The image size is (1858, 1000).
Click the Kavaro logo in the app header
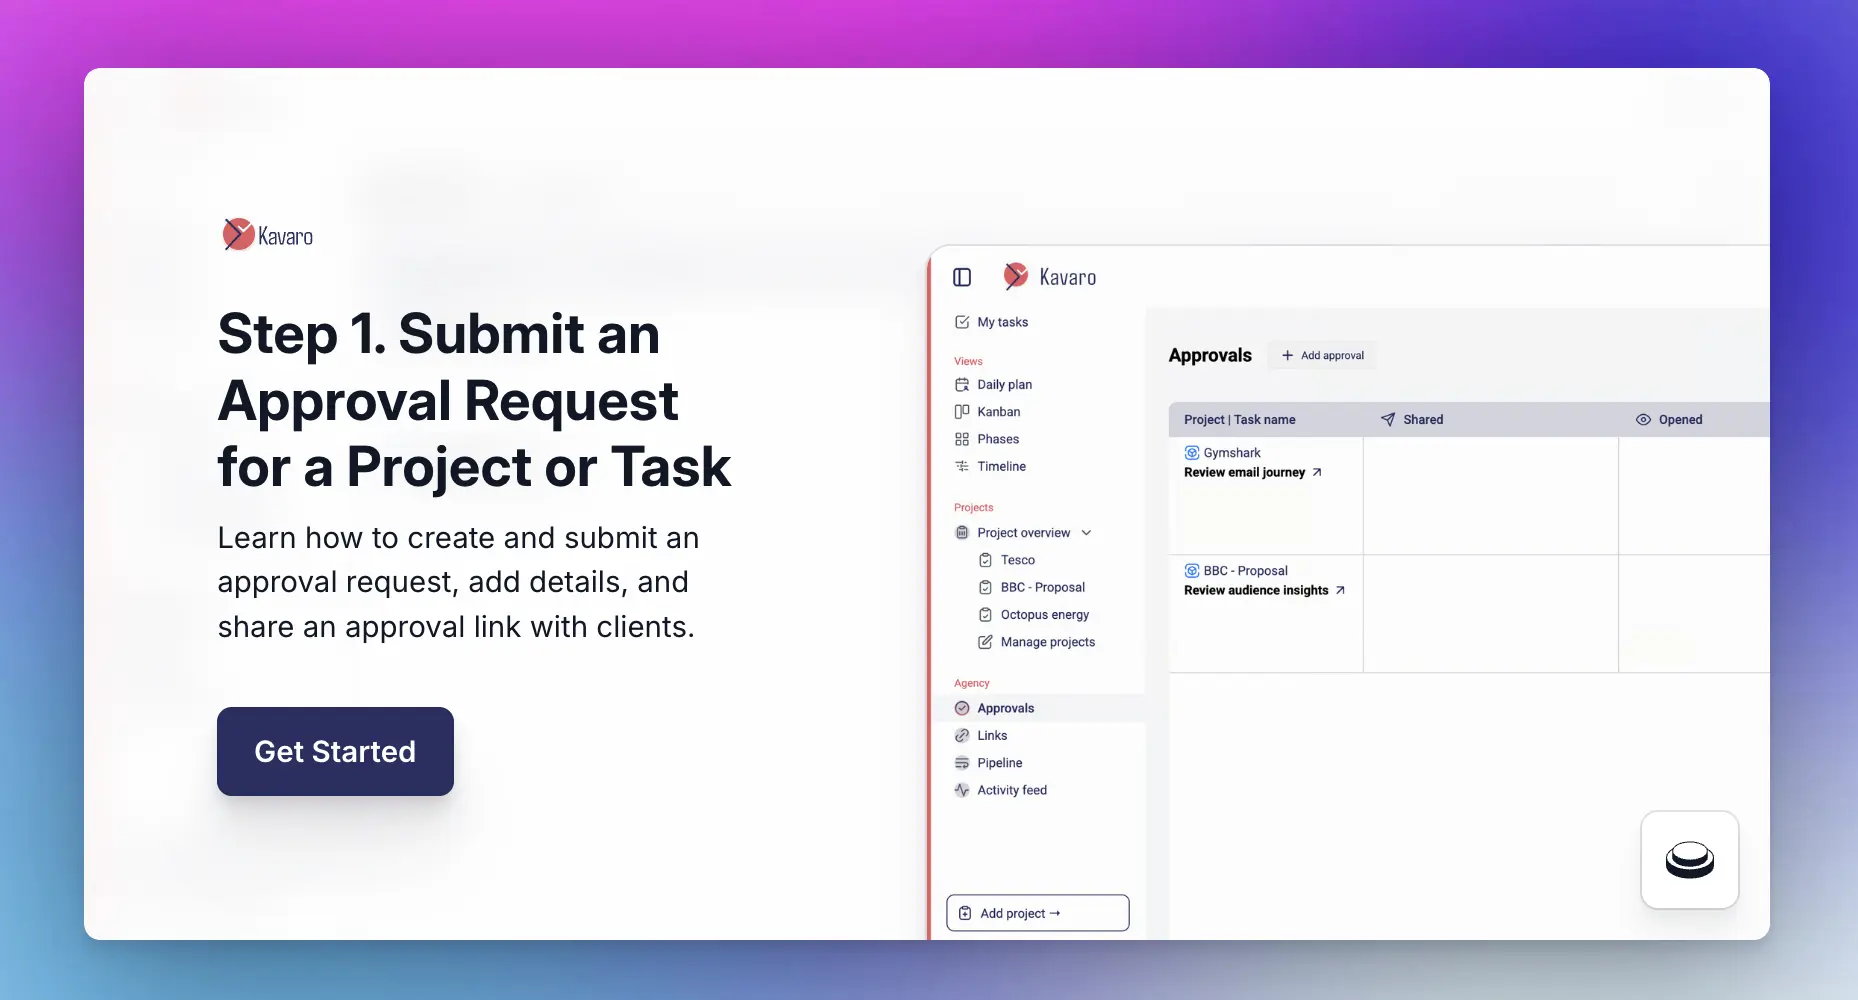pos(1050,277)
